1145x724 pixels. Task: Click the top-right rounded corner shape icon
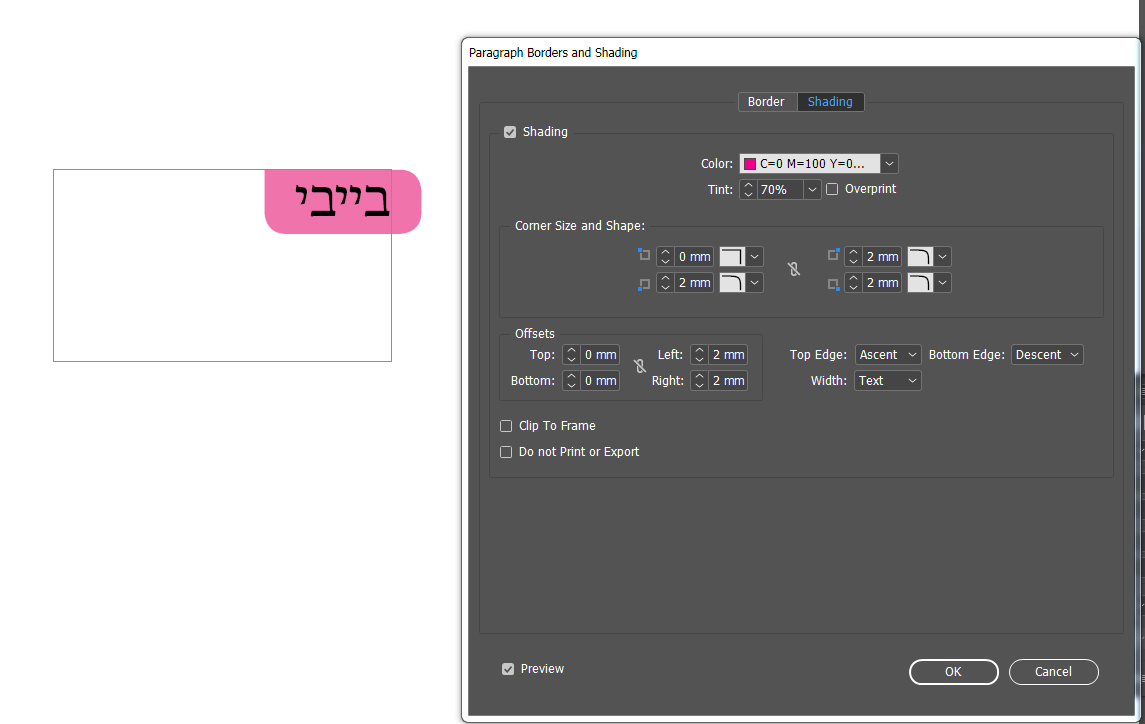coord(920,256)
